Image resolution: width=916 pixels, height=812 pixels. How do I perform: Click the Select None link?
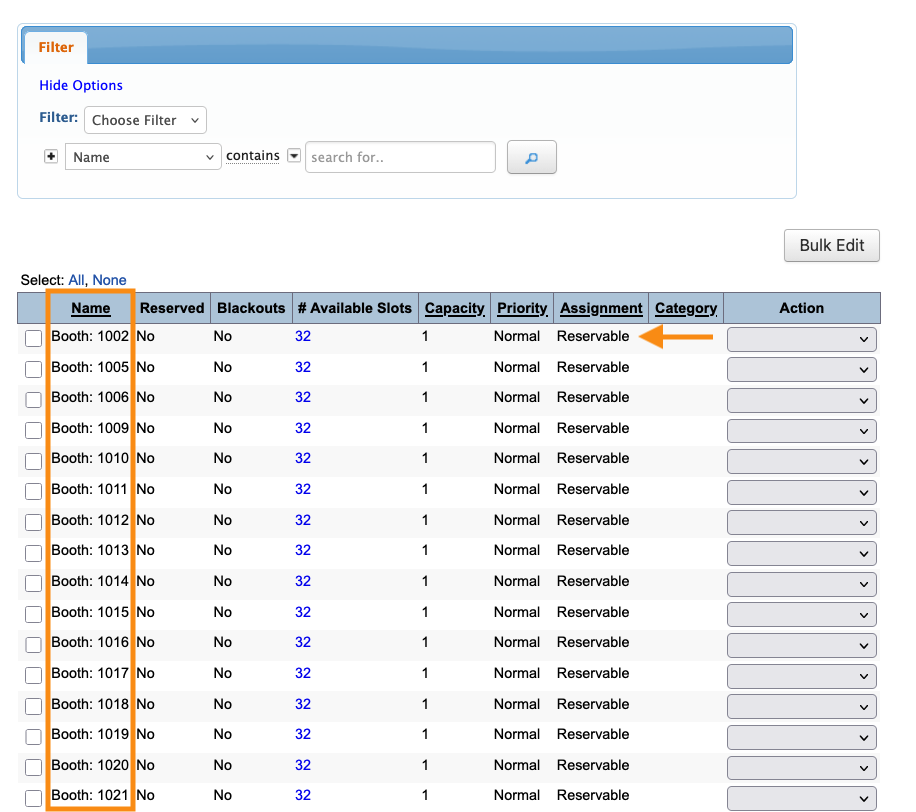[x=109, y=280]
